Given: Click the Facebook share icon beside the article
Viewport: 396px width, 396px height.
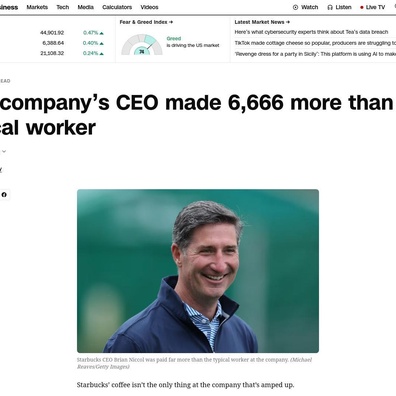Looking at the screenshot, I should tap(4, 195).
